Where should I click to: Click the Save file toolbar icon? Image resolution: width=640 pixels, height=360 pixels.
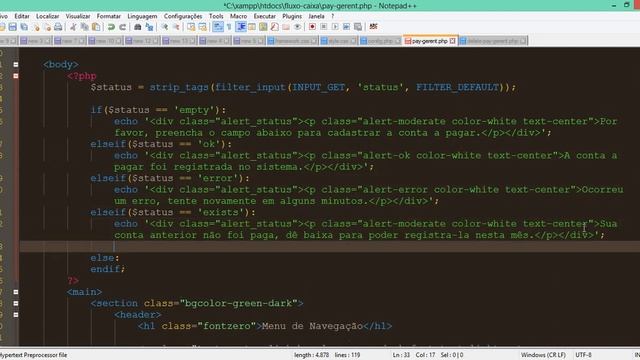[x=13, y=27]
